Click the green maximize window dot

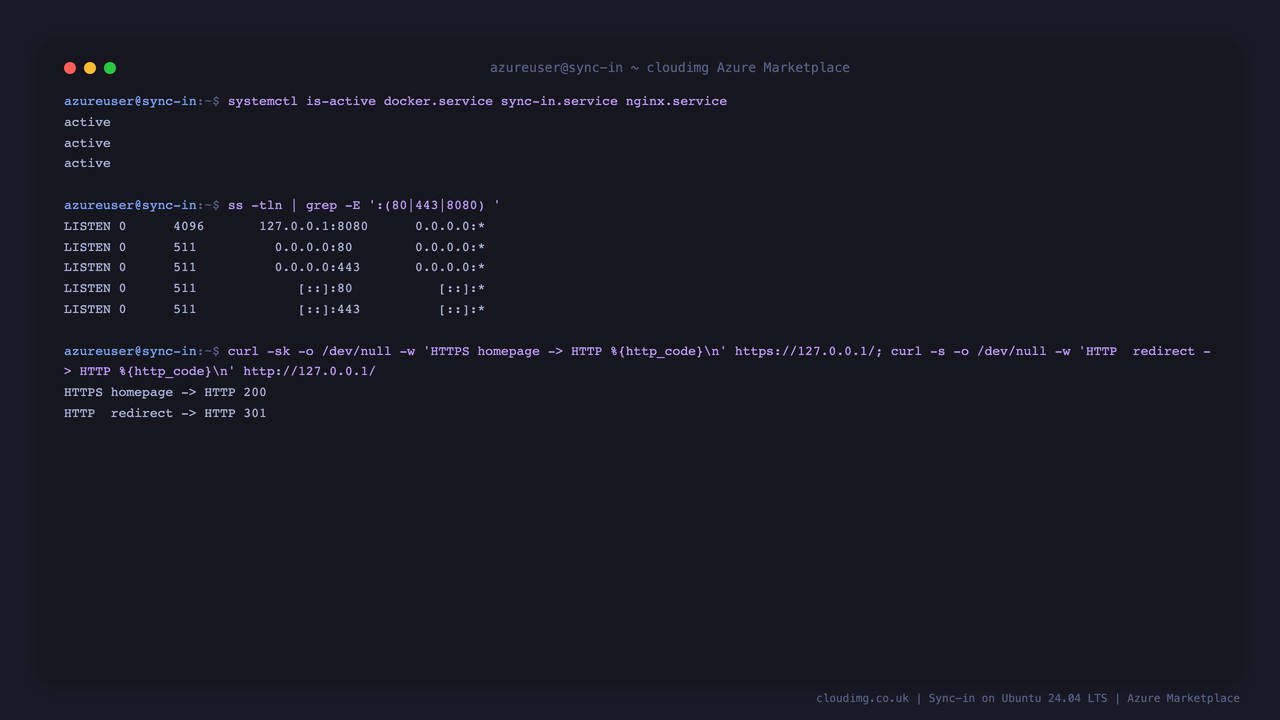point(110,68)
